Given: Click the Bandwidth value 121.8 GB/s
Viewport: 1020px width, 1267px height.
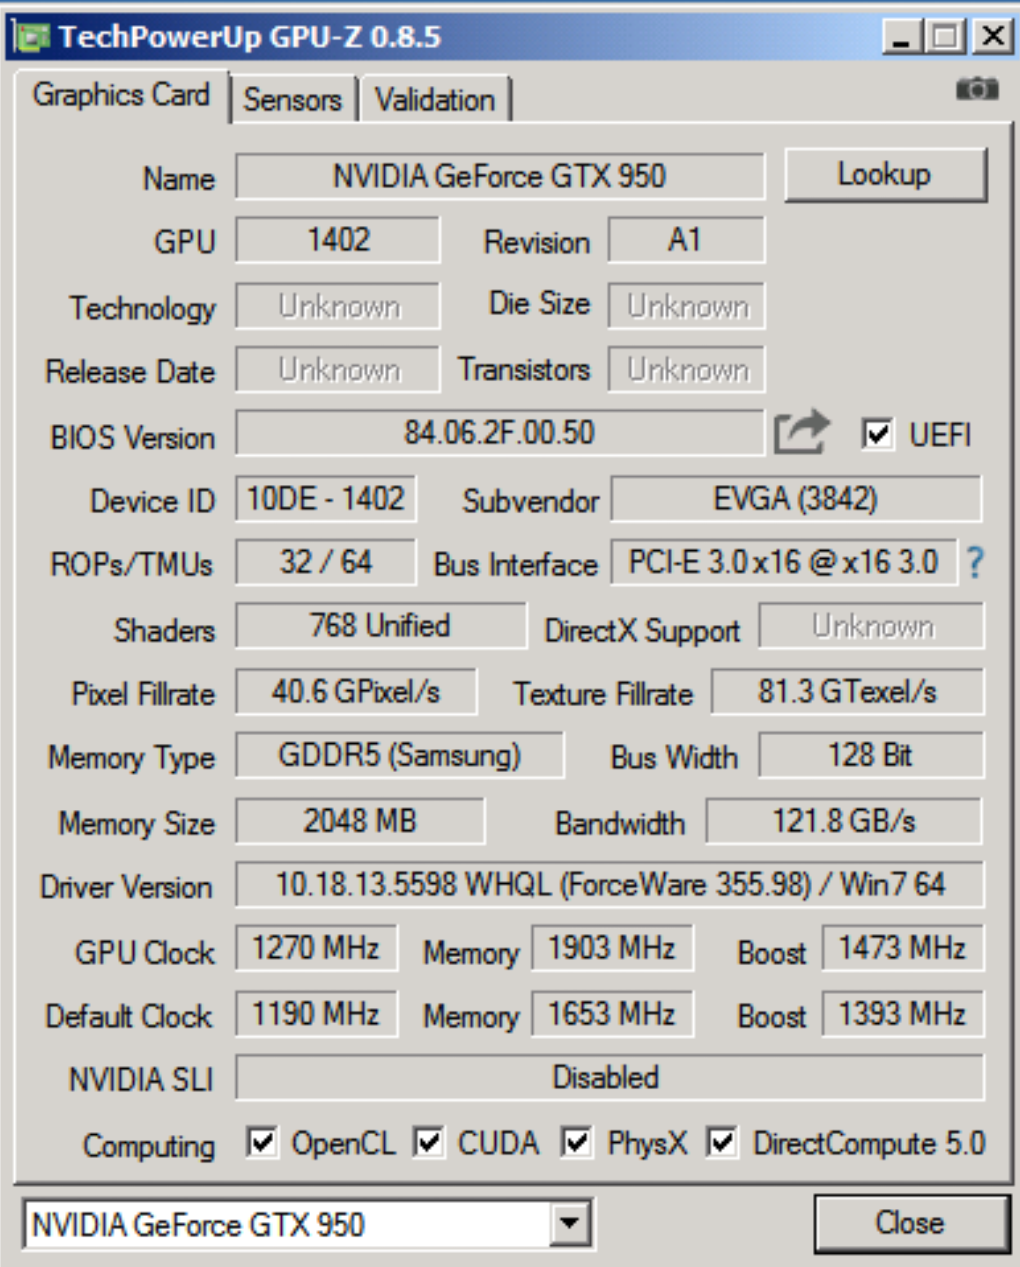Looking at the screenshot, I should point(844,821).
